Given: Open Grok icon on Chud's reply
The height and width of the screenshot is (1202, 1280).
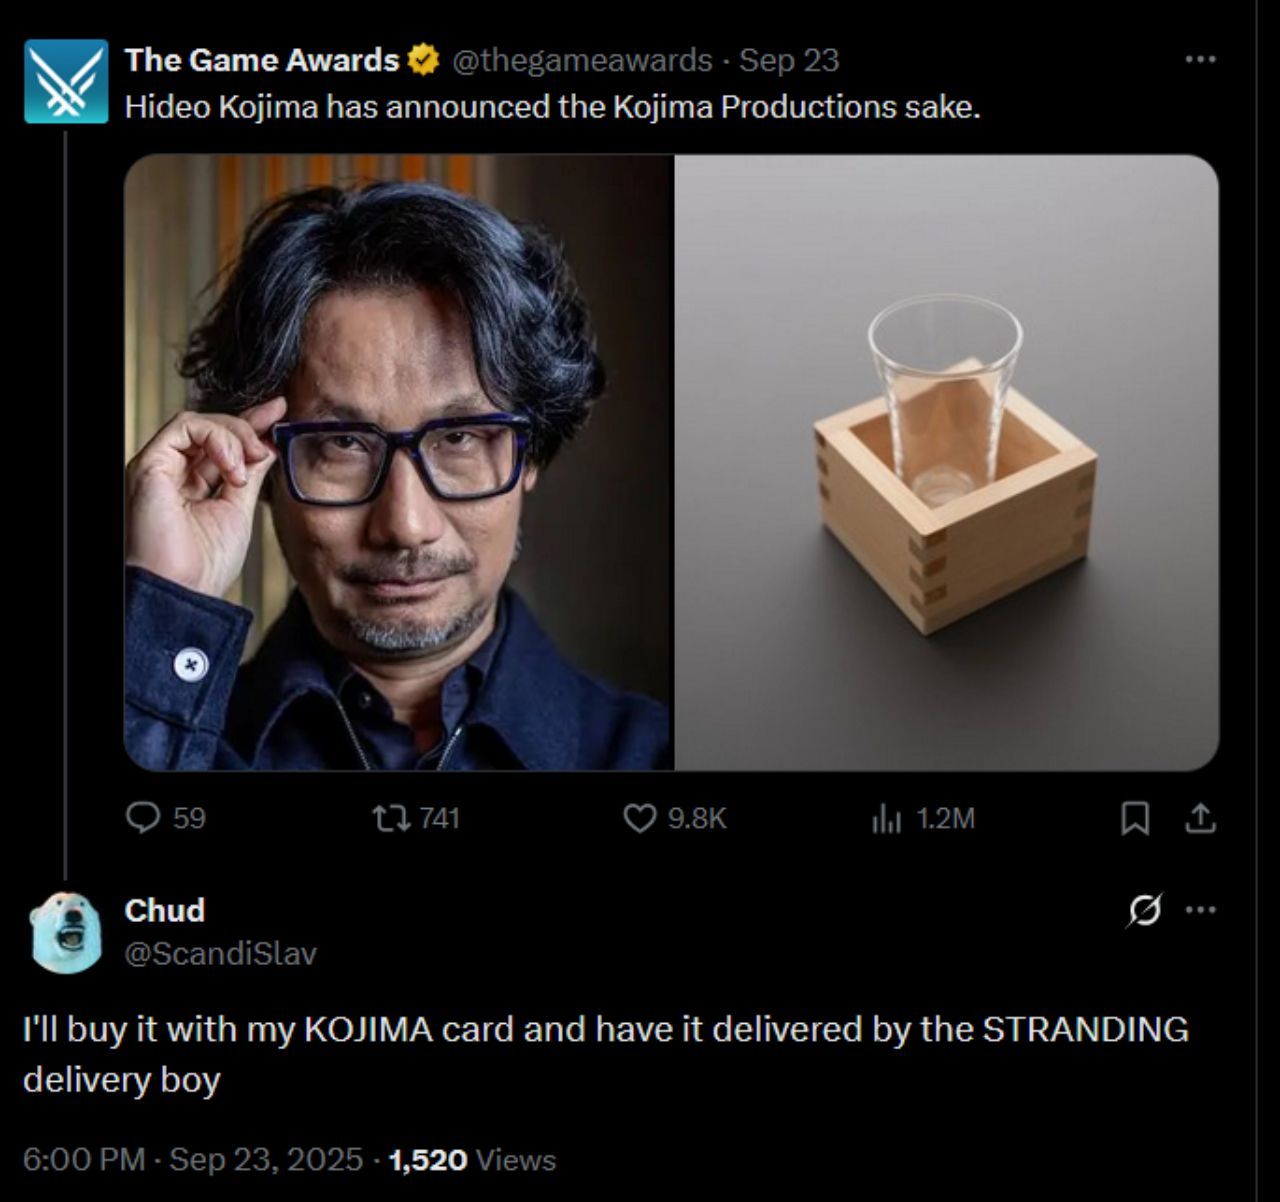Looking at the screenshot, I should tap(1144, 910).
